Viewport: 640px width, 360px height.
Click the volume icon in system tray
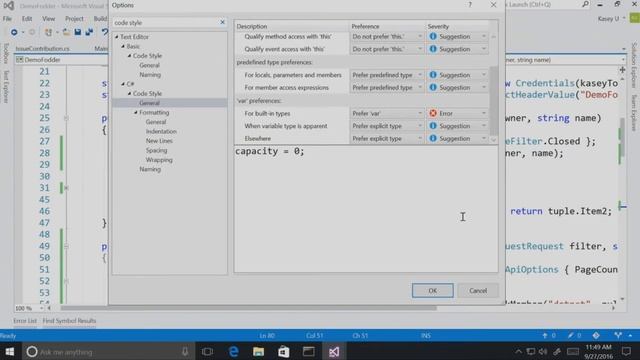(542, 351)
